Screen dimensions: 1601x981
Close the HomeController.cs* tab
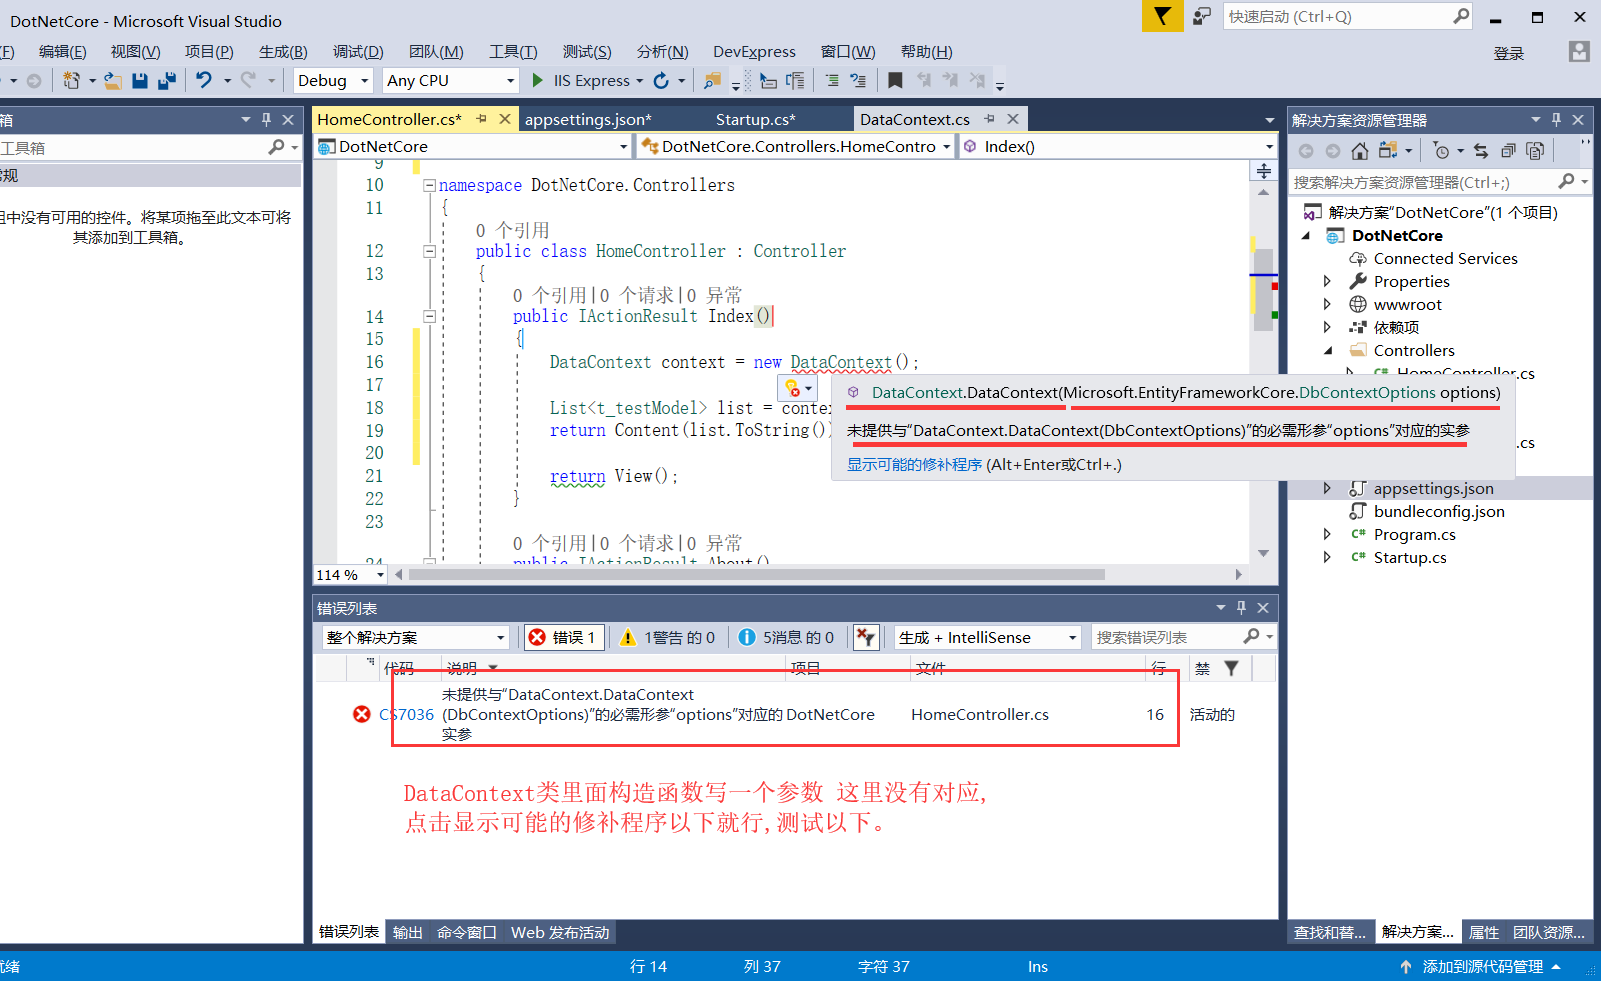click(x=505, y=119)
